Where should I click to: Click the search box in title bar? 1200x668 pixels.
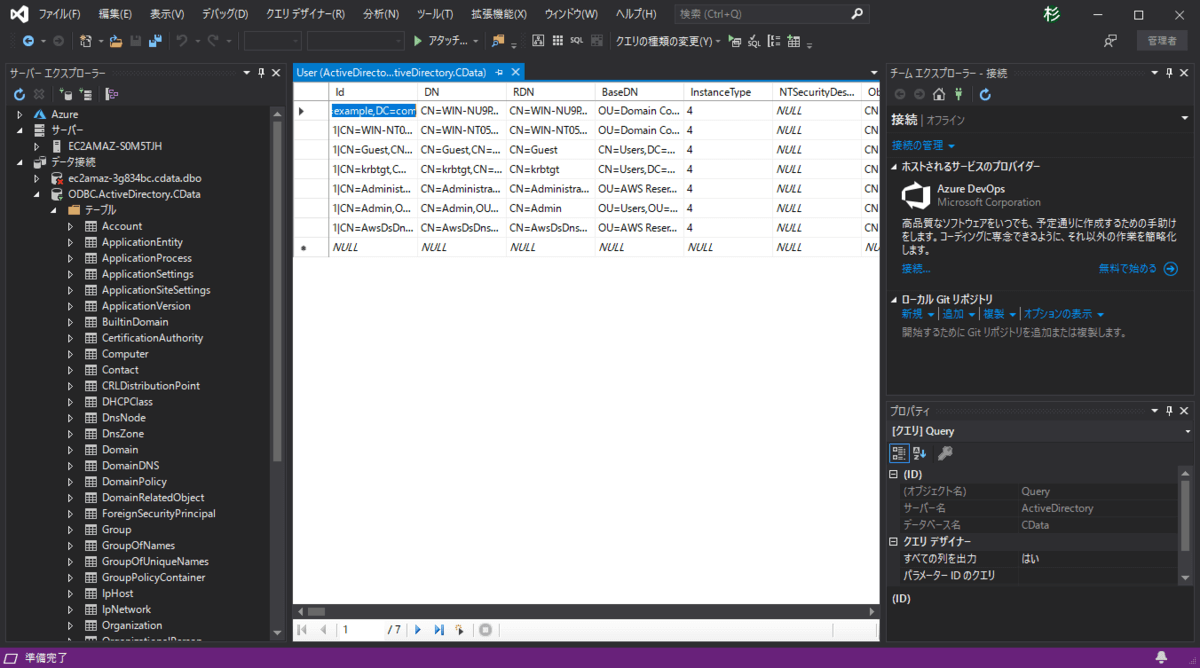pos(762,14)
